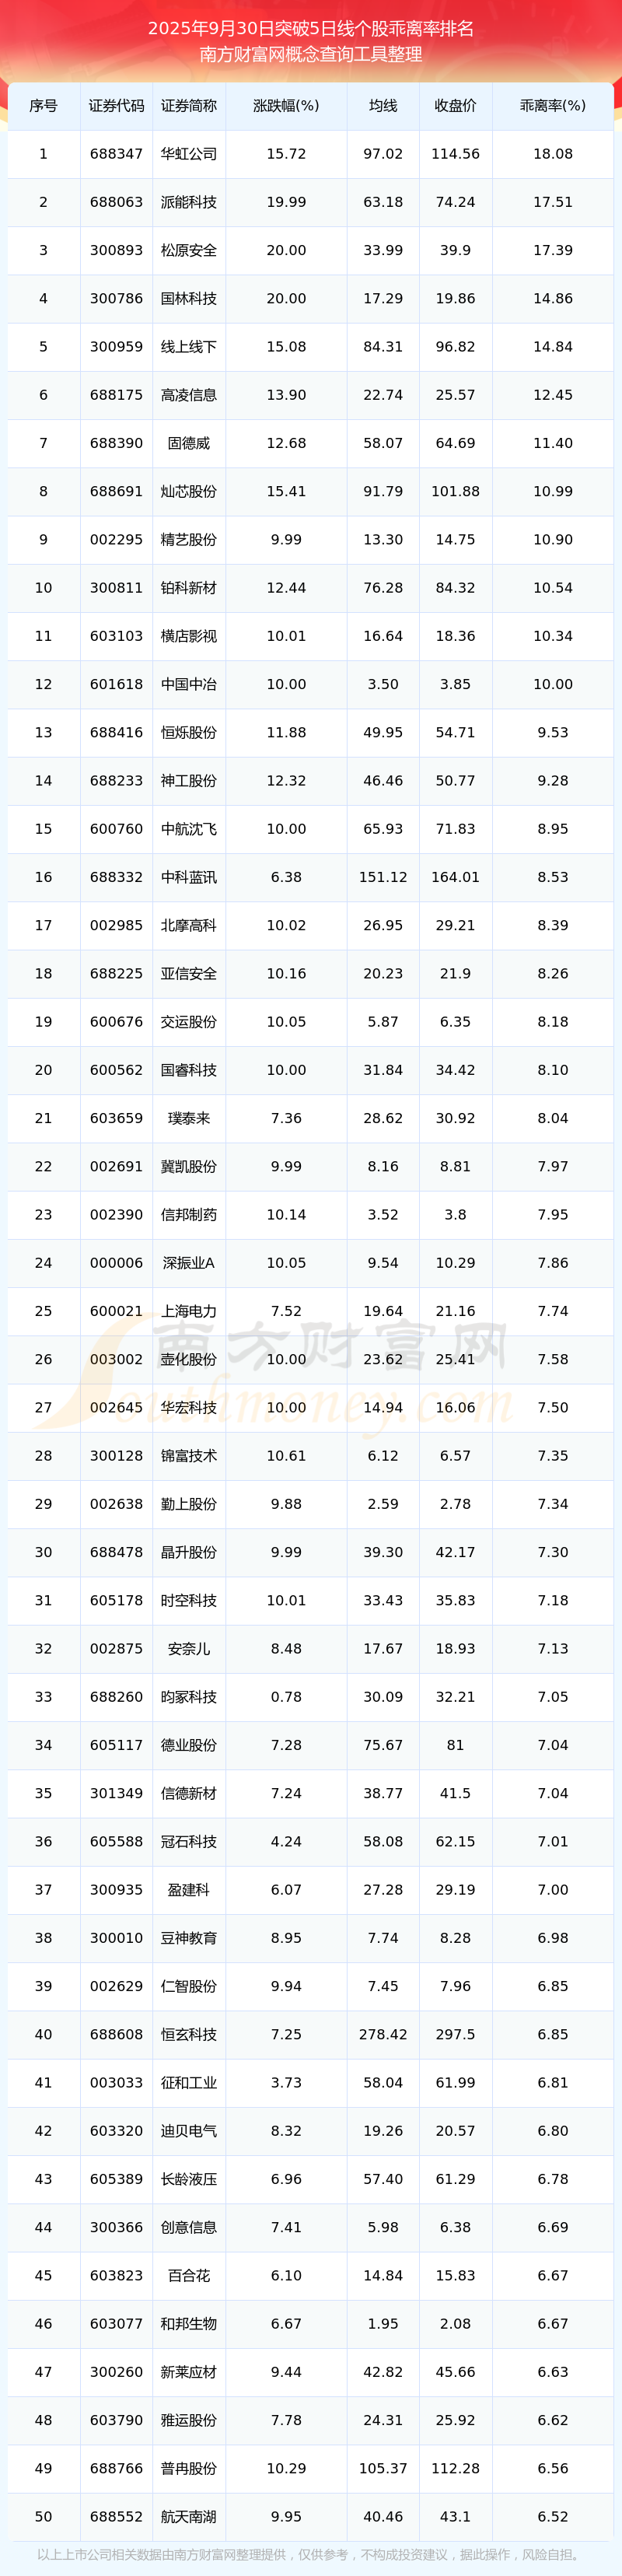Click stock name 中航沈飞
The image size is (622, 2576).
pos(189,829)
